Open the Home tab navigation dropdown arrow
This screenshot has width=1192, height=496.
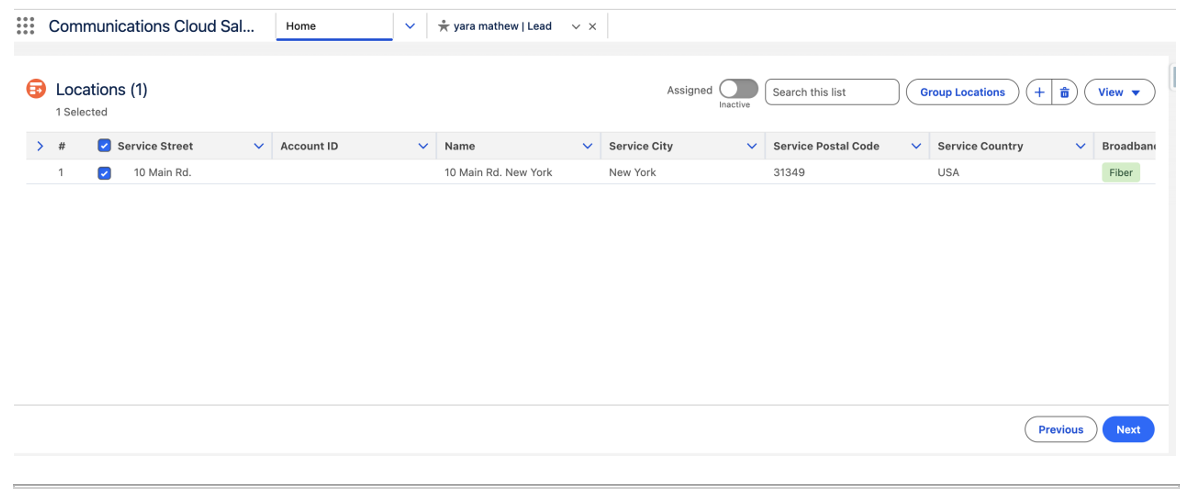pos(409,26)
